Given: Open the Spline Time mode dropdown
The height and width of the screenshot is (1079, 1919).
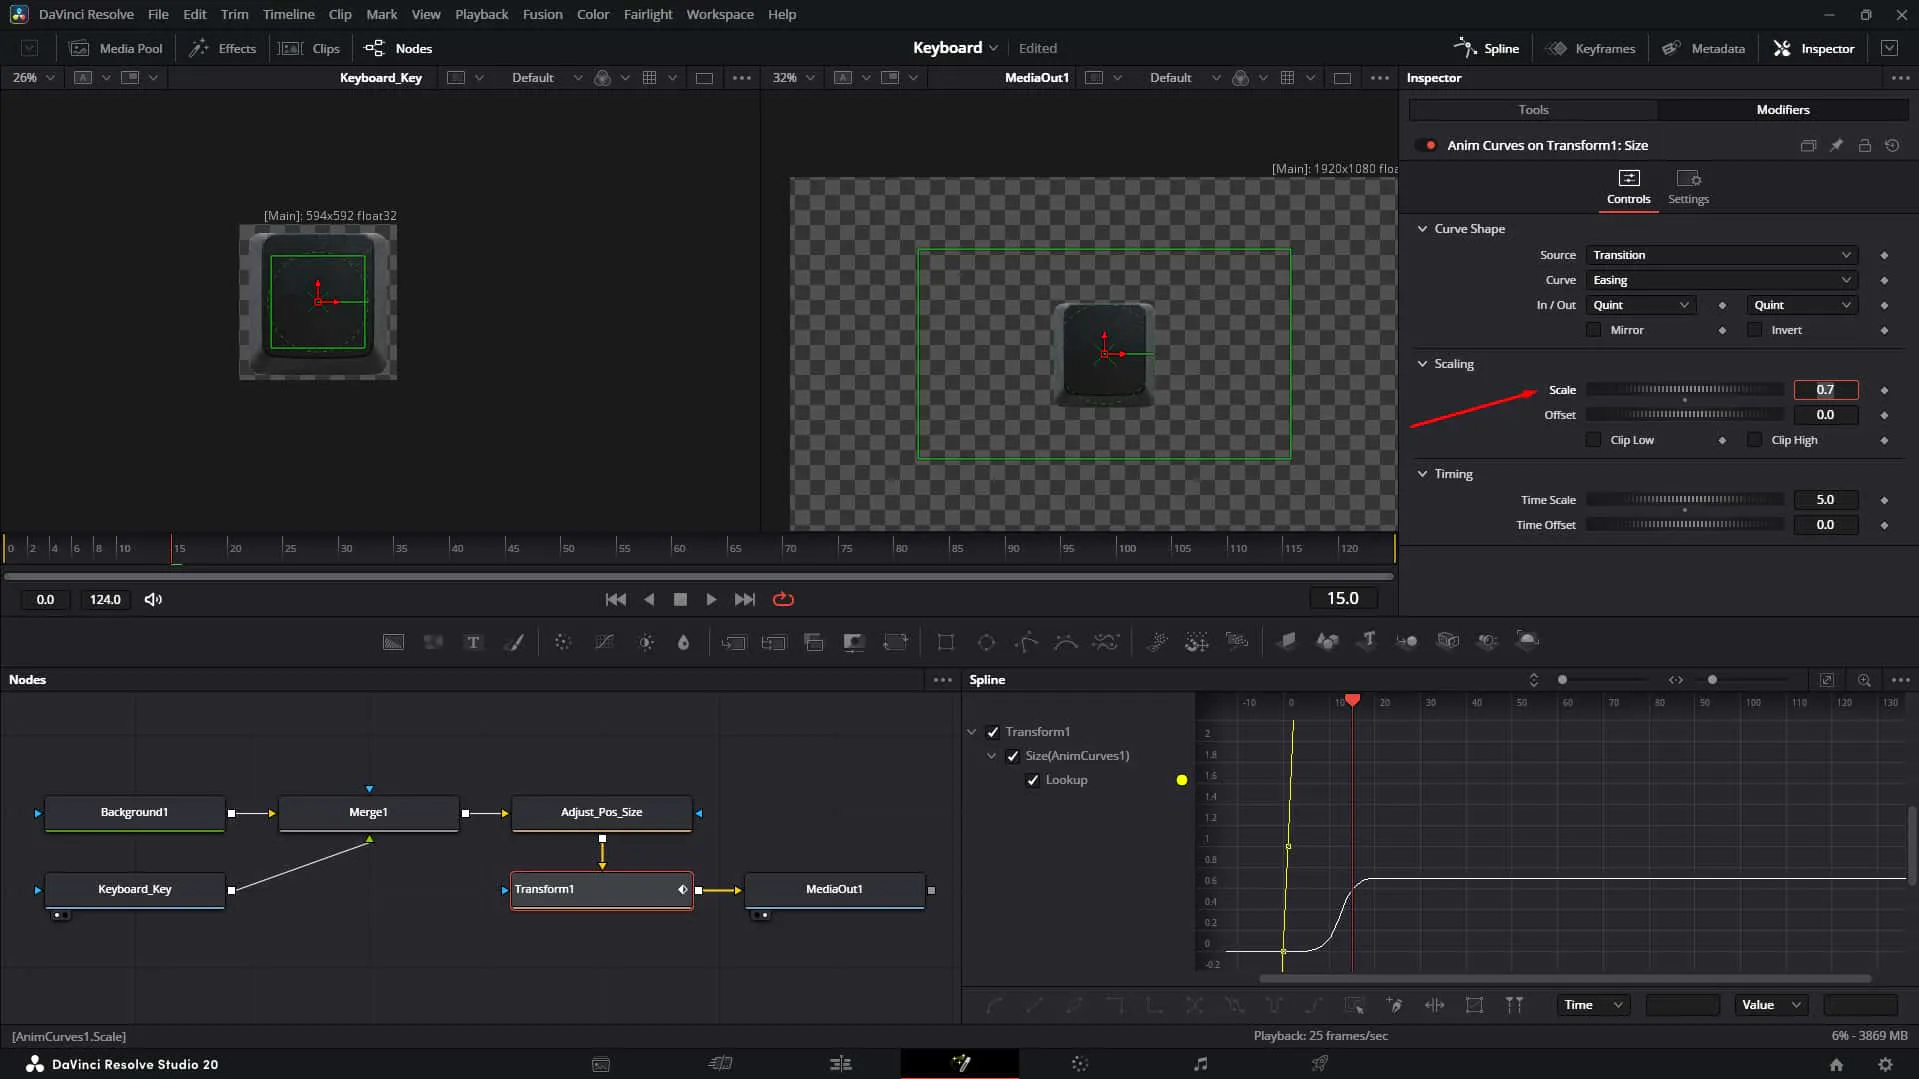Looking at the screenshot, I should 1593,1005.
